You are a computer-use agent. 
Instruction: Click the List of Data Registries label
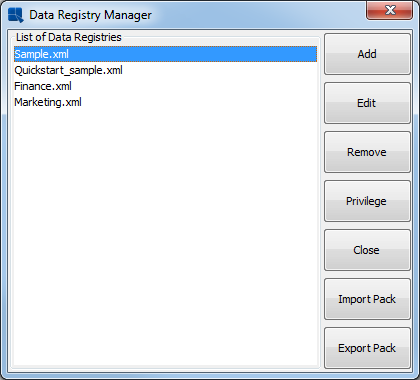pos(69,37)
